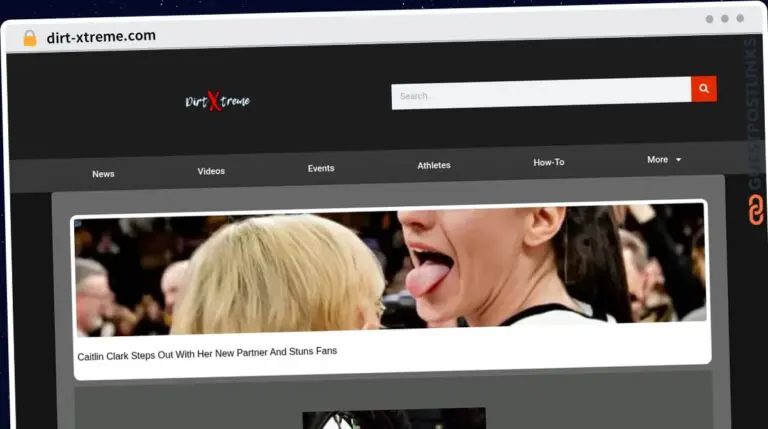Viewport: 768px width, 429px height.
Task: Open the Athletes page
Action: tap(434, 166)
